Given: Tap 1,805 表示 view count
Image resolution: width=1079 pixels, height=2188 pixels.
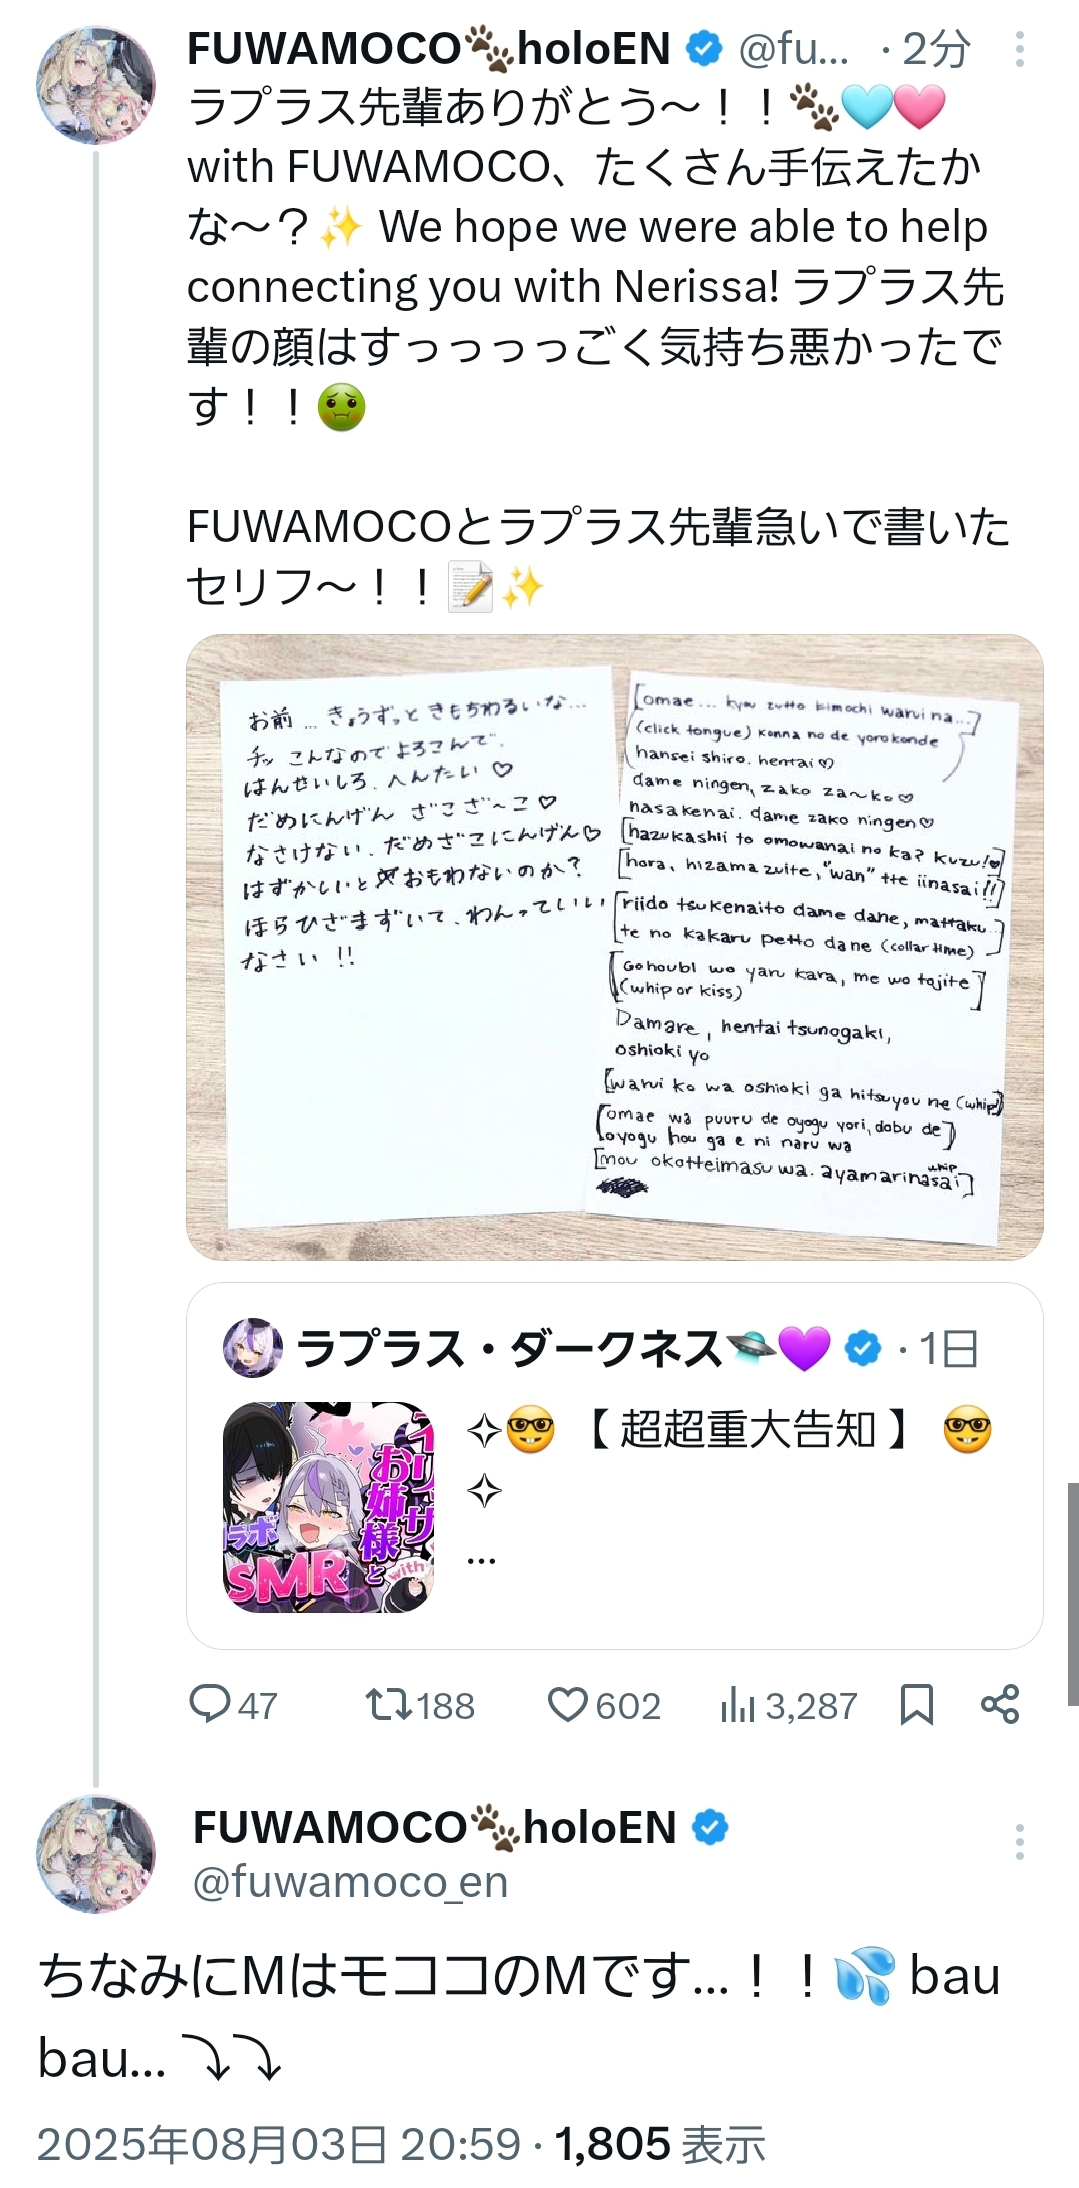Looking at the screenshot, I should tap(661, 2143).
